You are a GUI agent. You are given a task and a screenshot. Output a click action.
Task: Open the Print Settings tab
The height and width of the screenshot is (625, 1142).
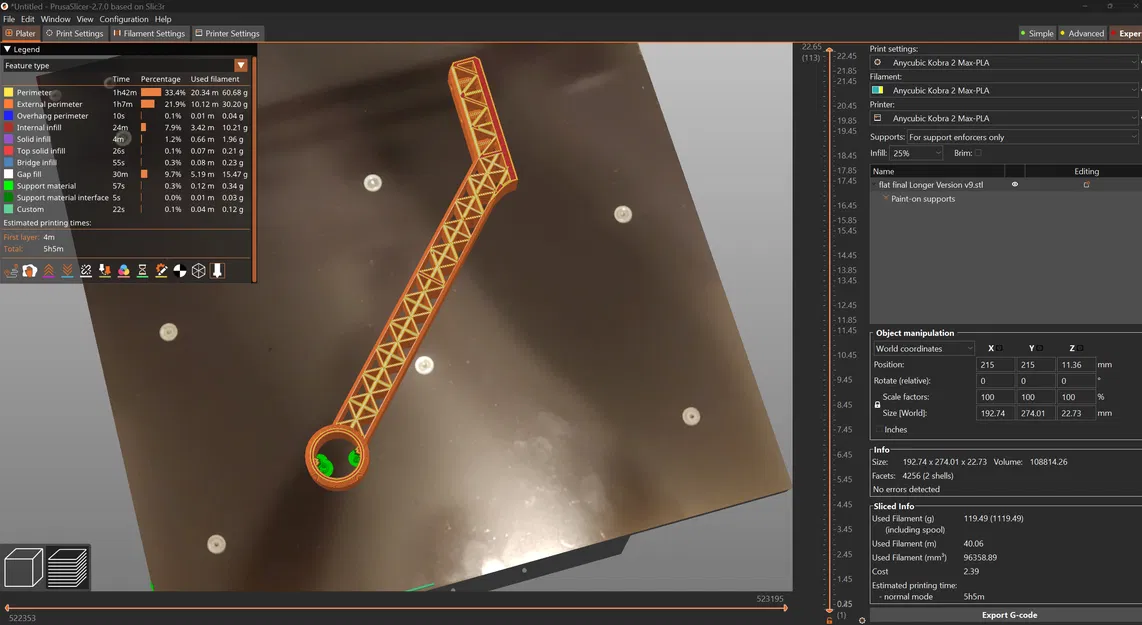click(75, 34)
